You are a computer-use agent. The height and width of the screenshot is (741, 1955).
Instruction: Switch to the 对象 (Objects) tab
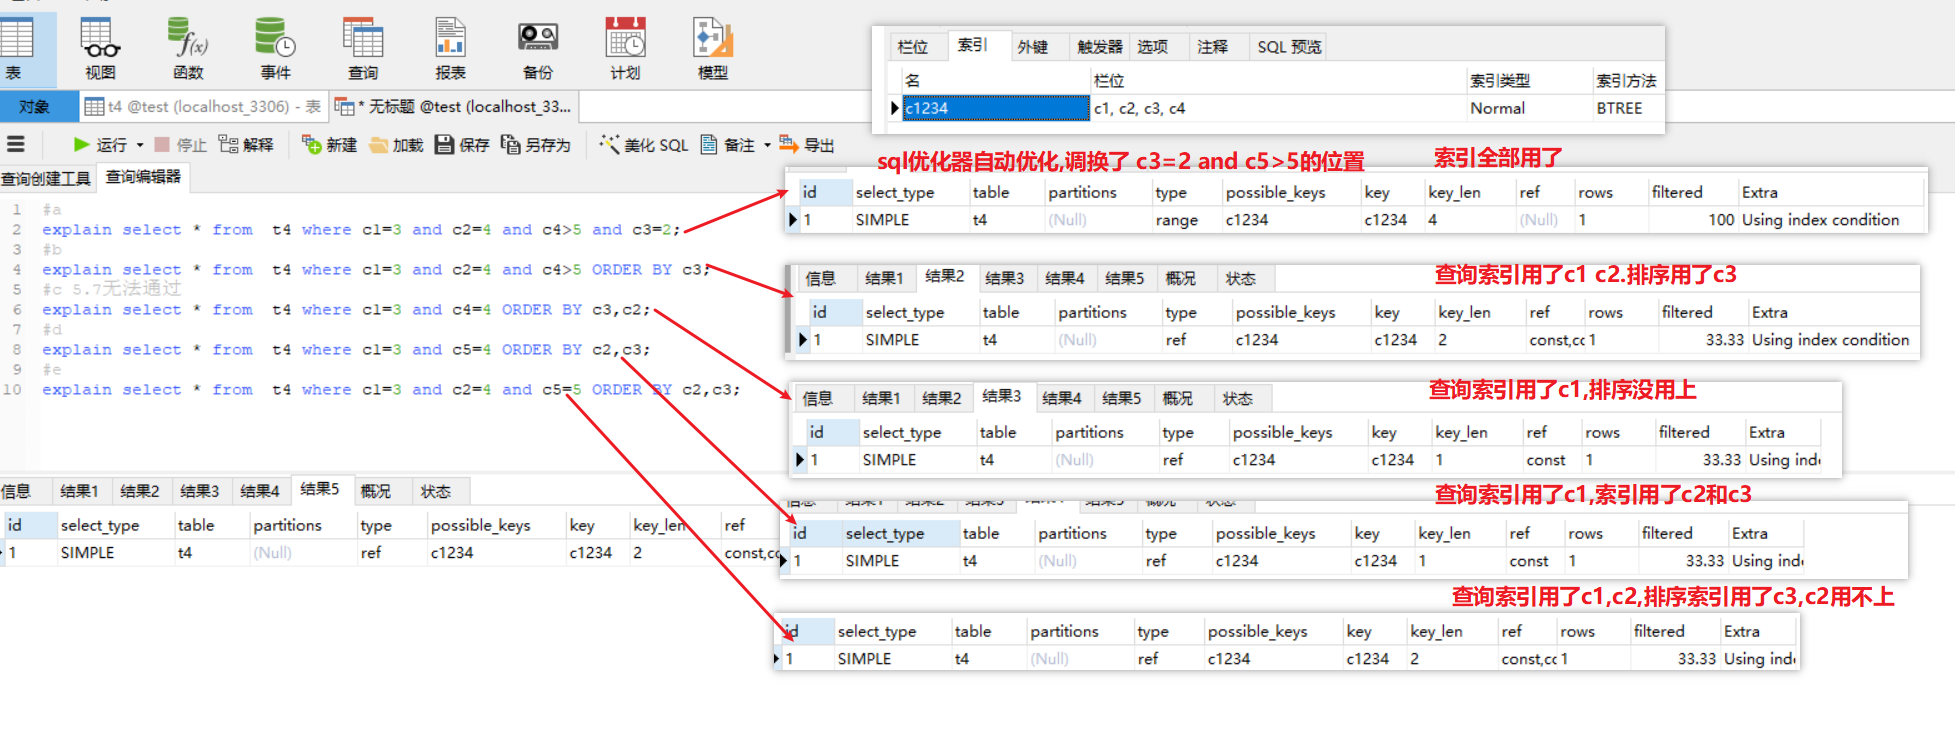tap(38, 106)
